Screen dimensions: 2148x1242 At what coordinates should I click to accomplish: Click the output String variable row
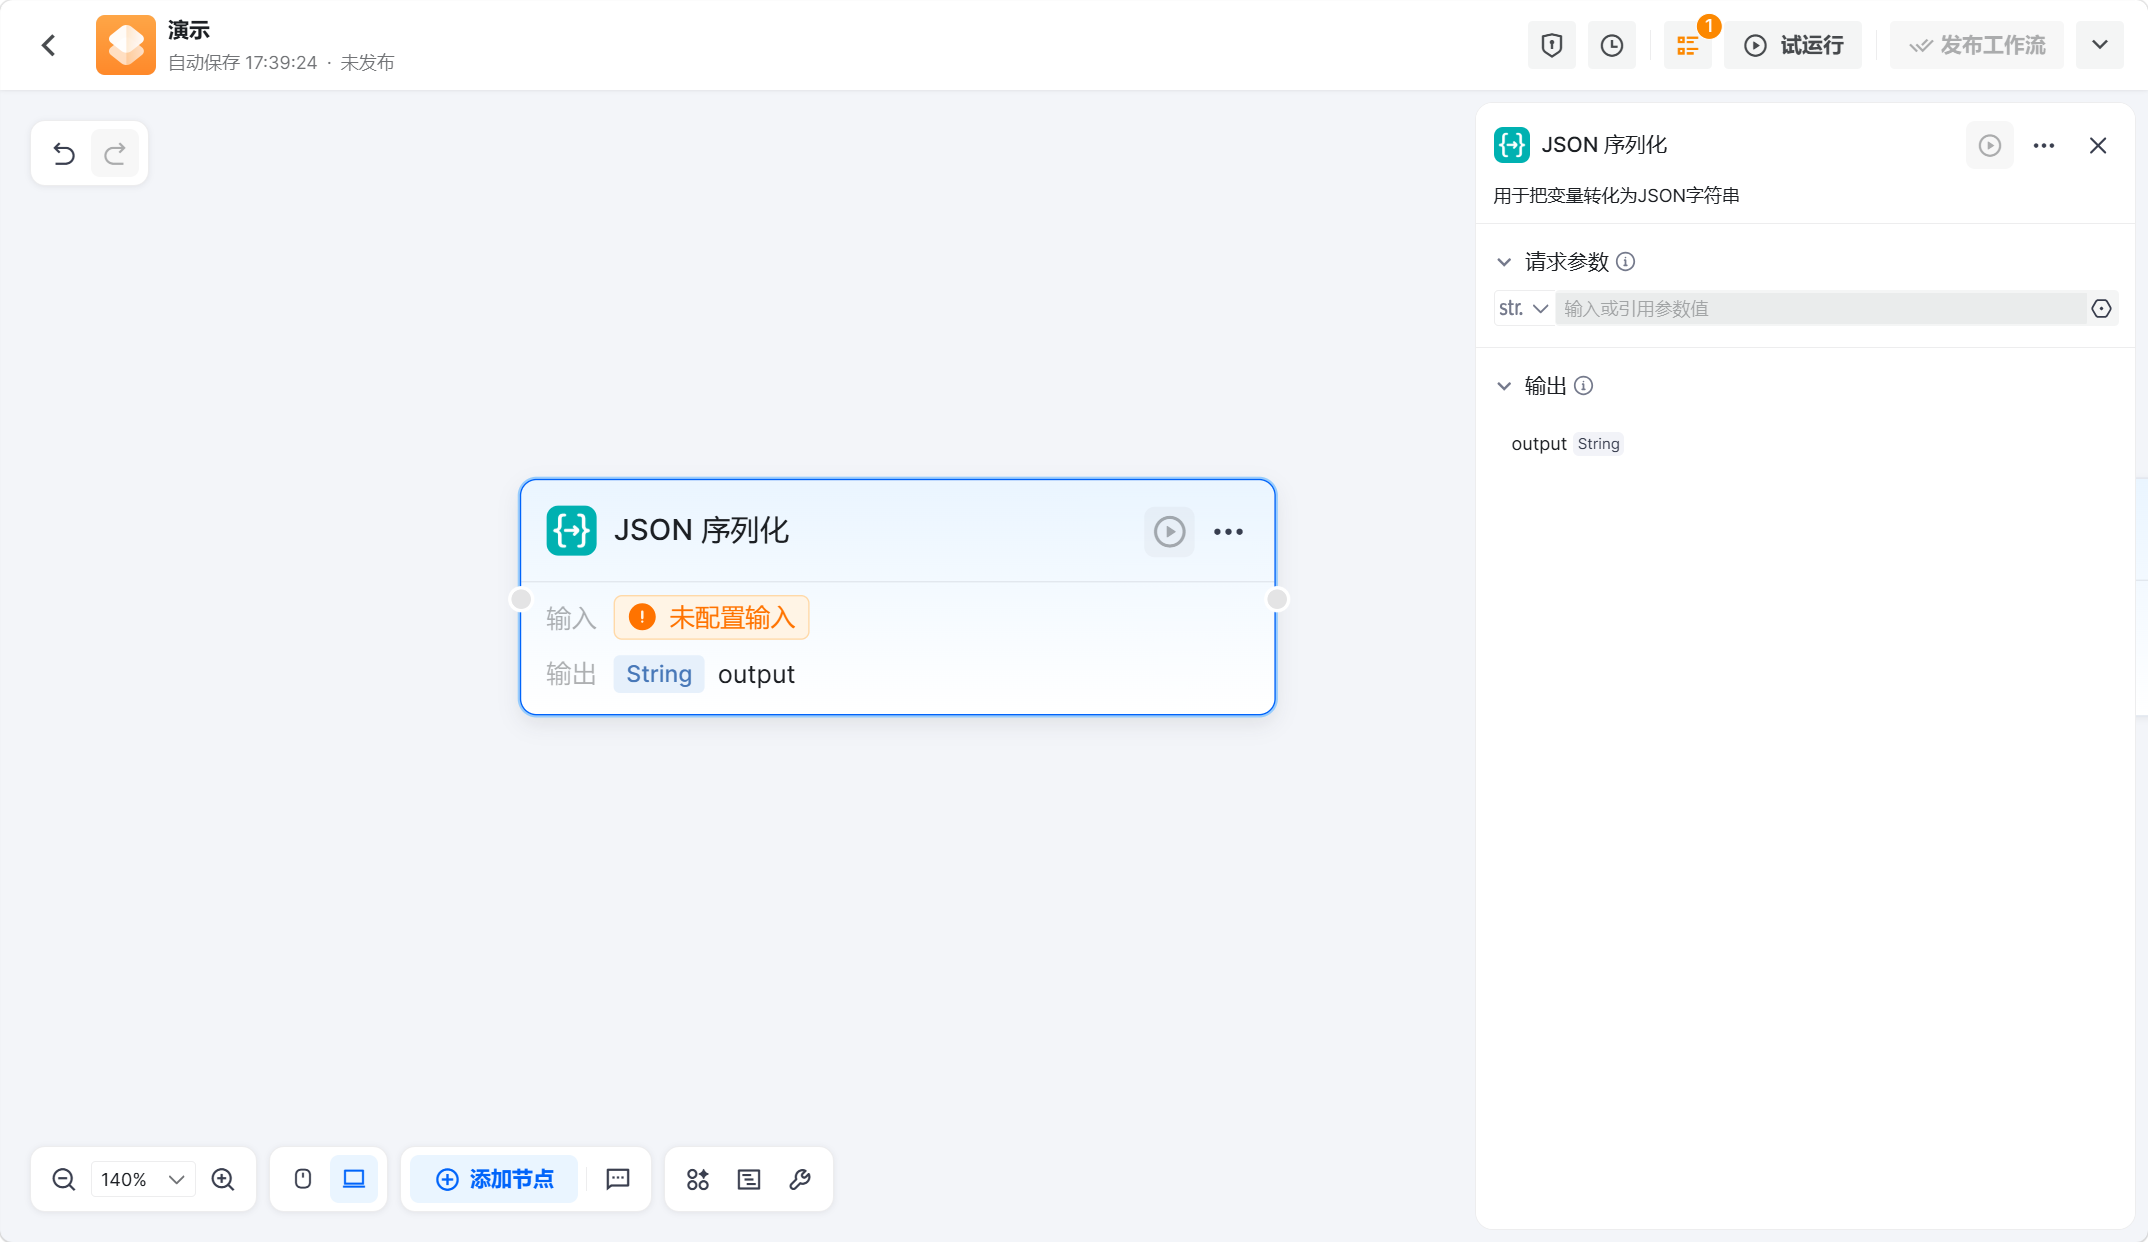click(1566, 444)
